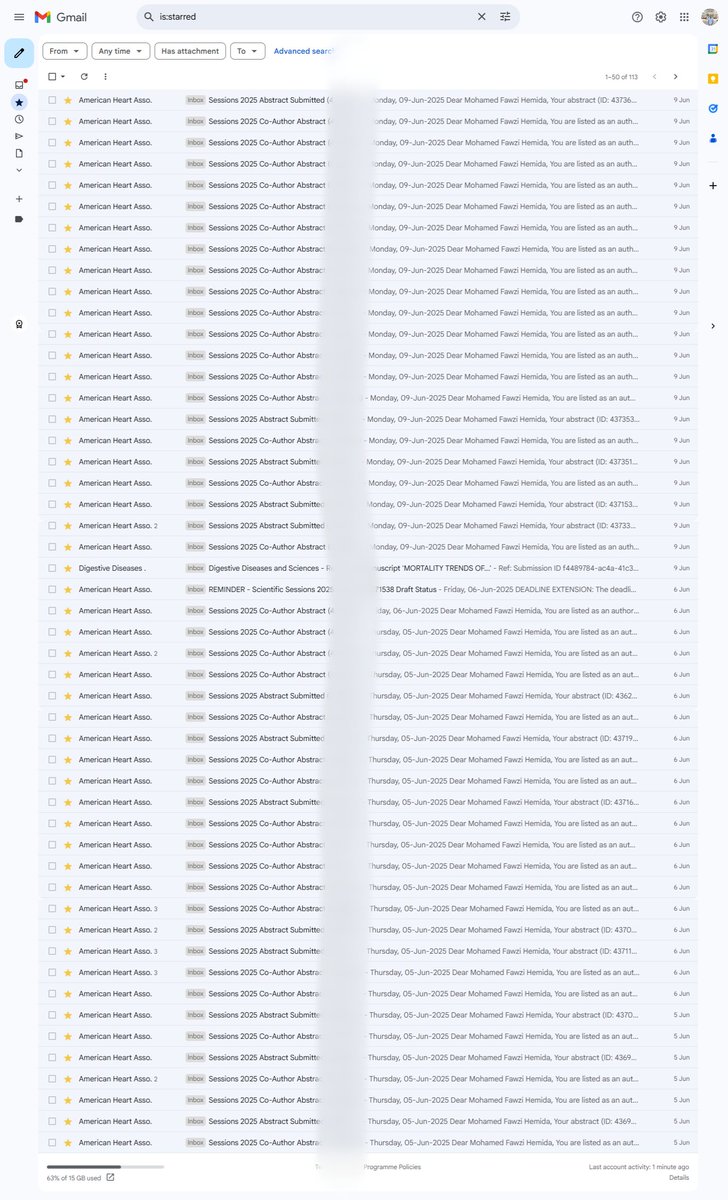Open the select-all dropdown arrow

click(63, 76)
